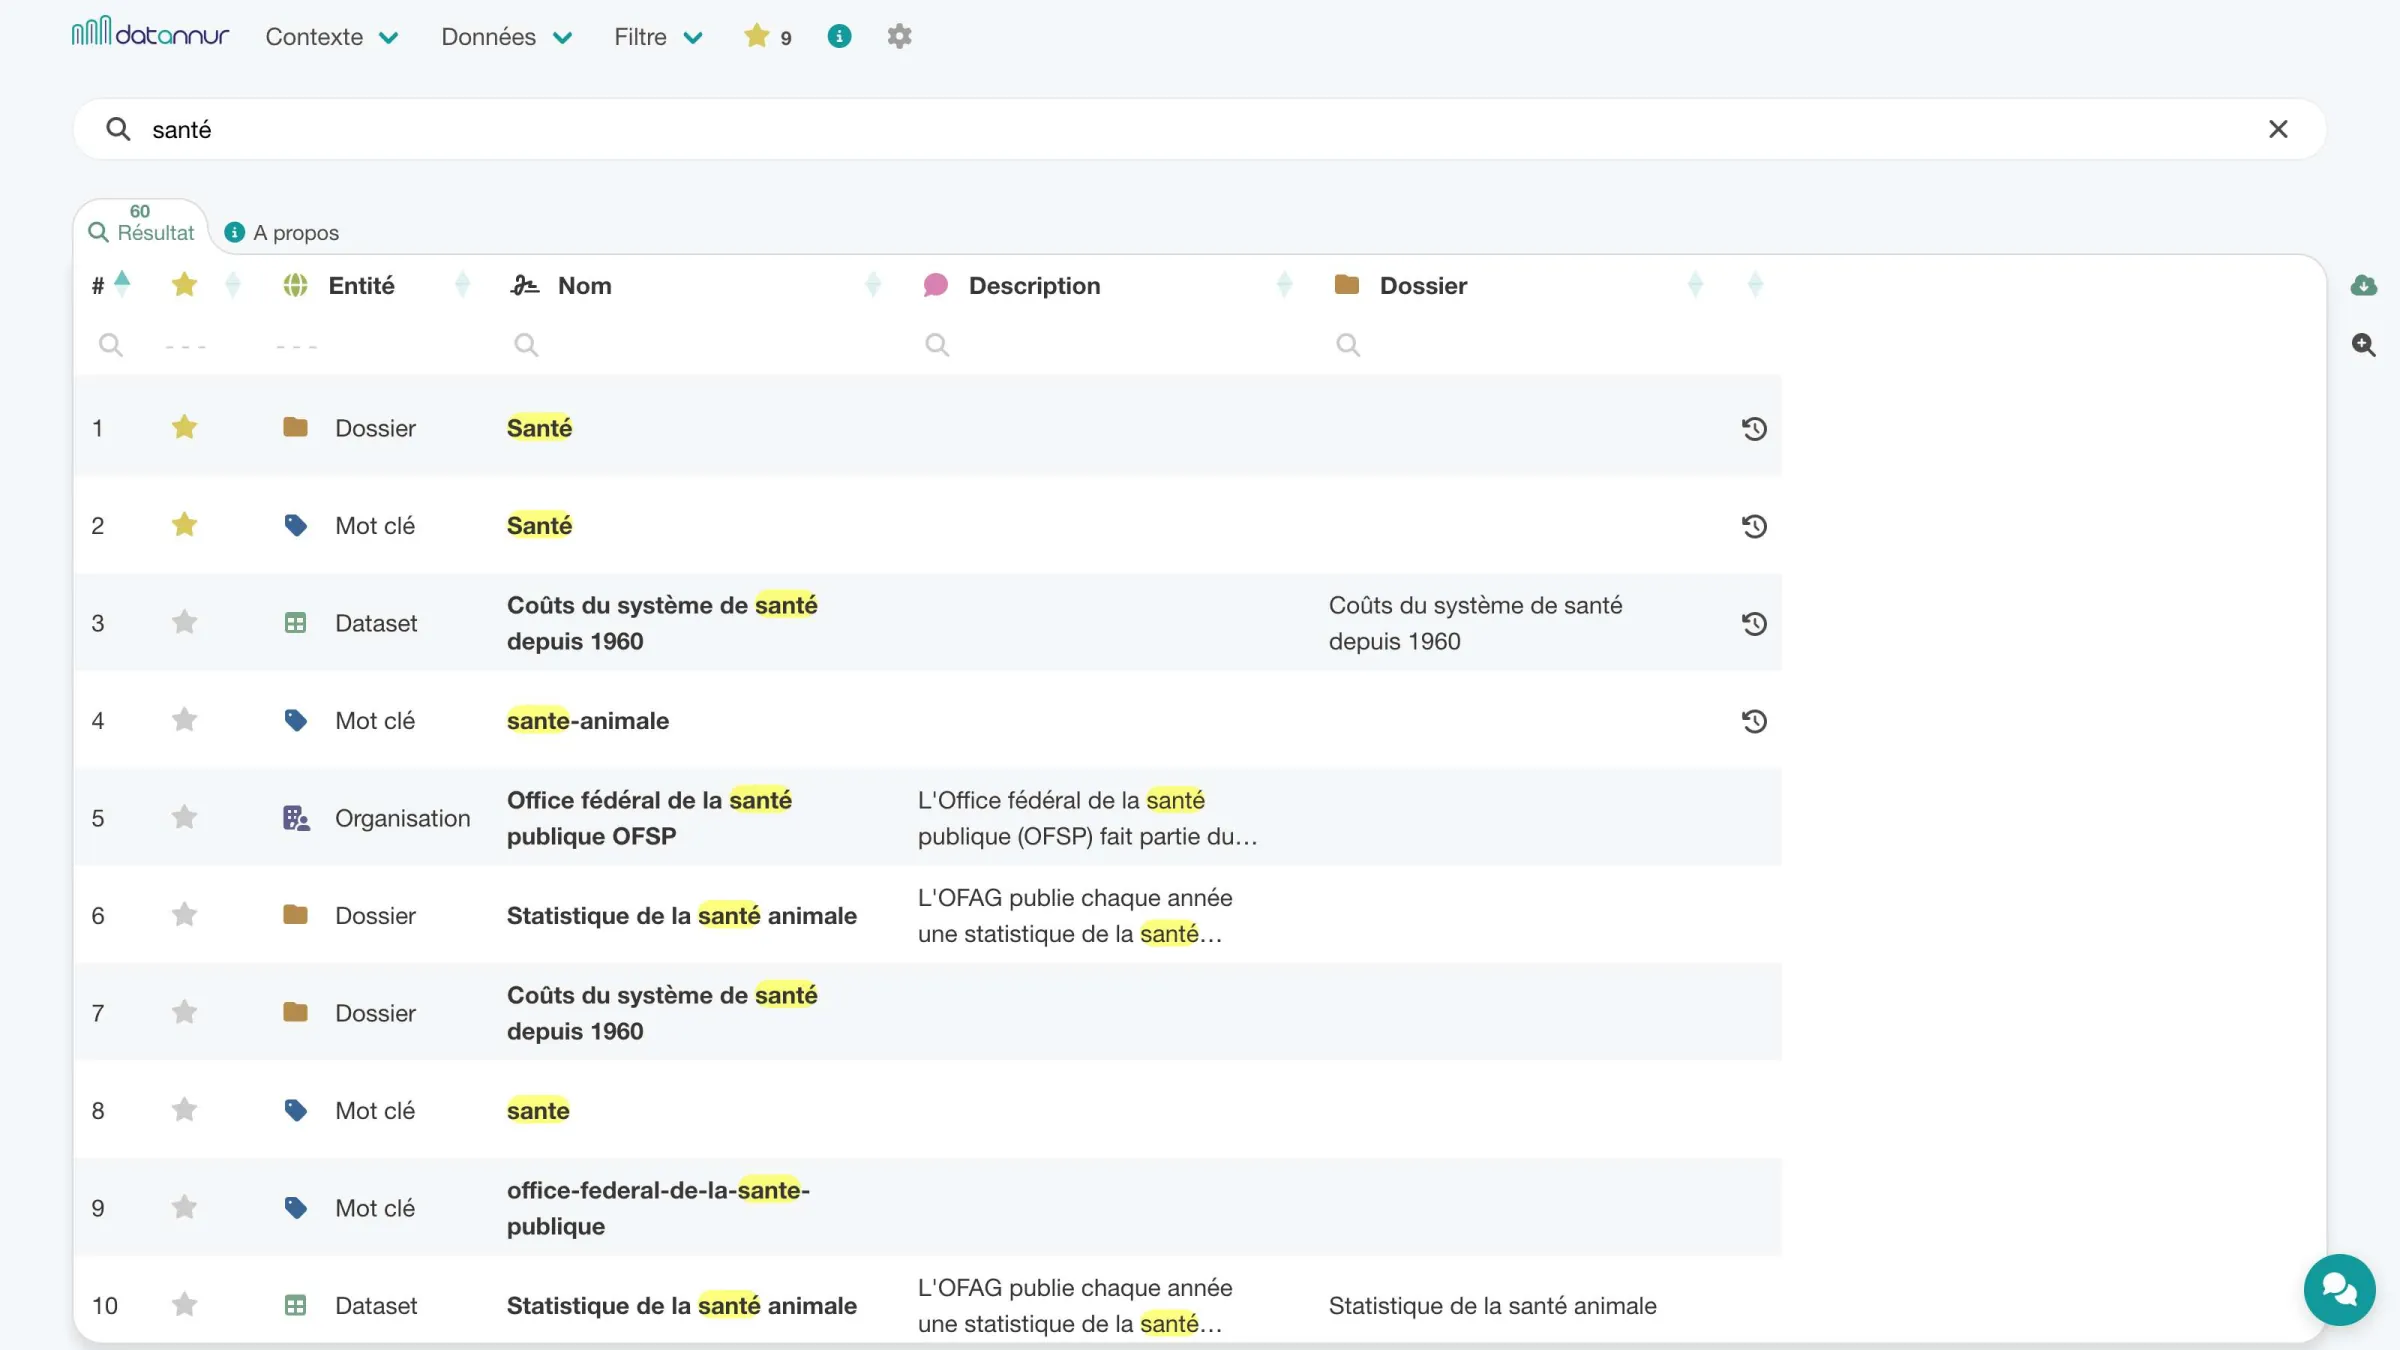Click the tag icon in row 9
The height and width of the screenshot is (1350, 2400).
point(295,1207)
